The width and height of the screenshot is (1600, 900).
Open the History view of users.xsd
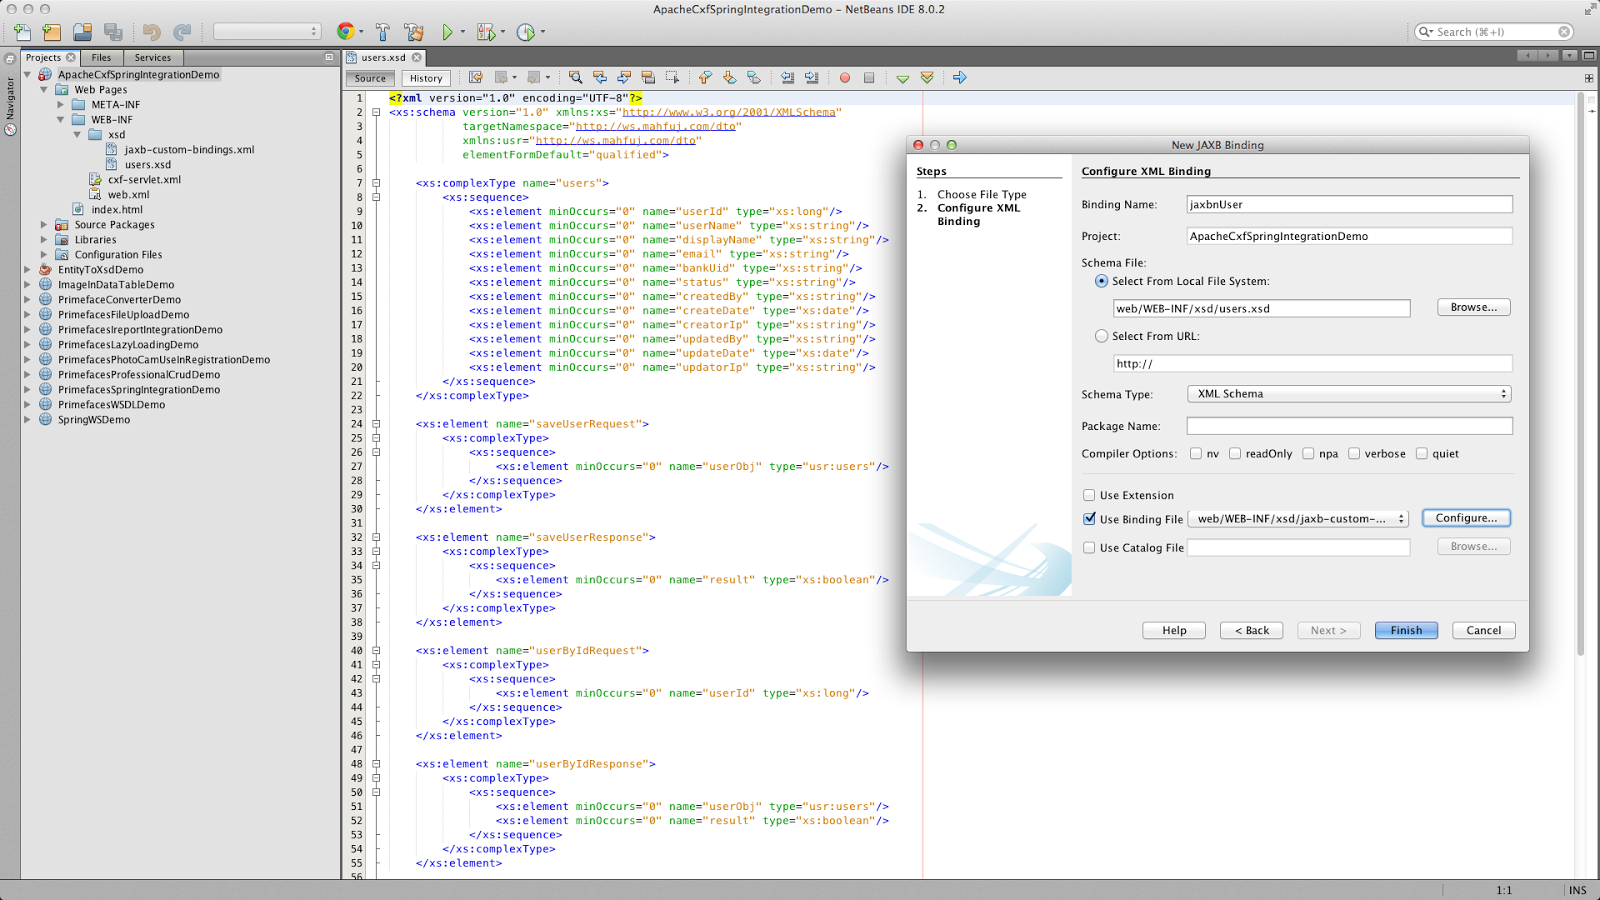click(426, 77)
